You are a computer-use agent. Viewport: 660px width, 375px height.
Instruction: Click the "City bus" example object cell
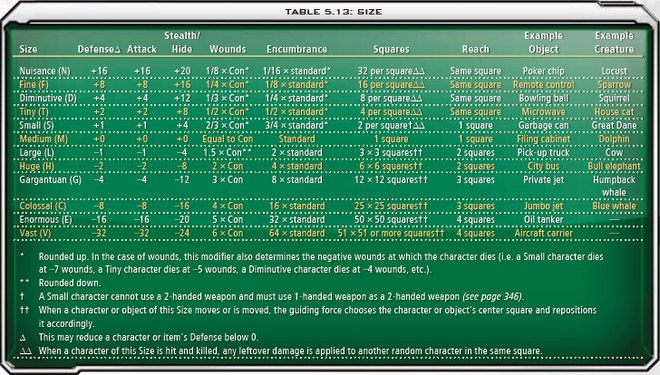tap(543, 166)
